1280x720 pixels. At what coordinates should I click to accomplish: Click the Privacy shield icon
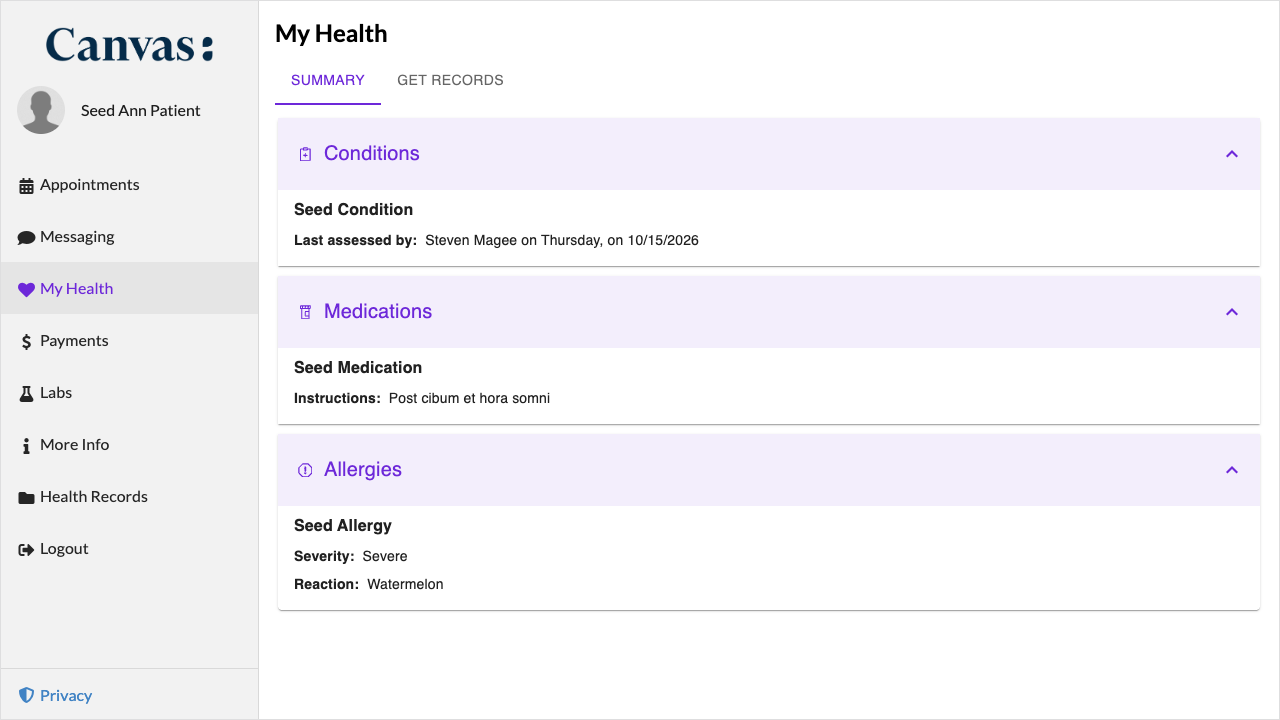(26, 695)
